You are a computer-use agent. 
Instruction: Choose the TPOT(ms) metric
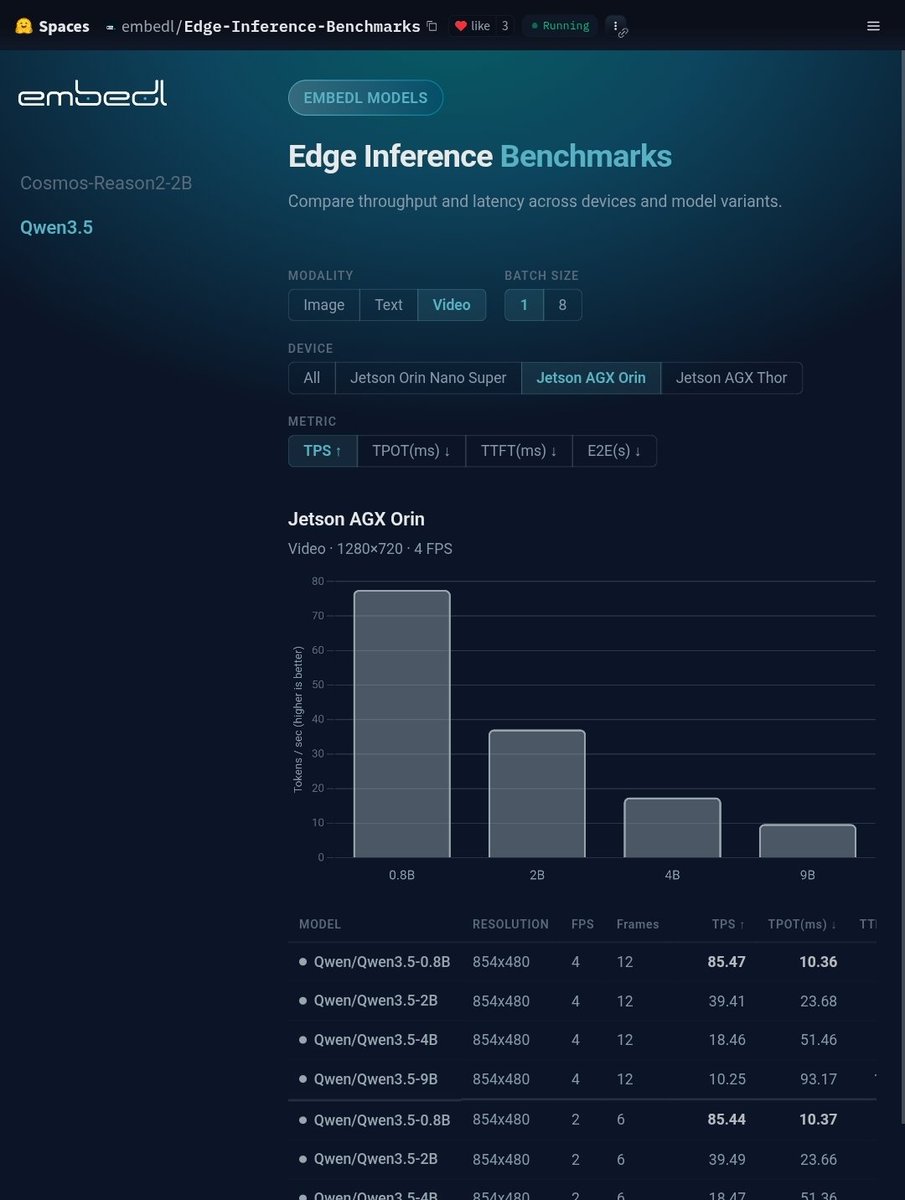411,451
